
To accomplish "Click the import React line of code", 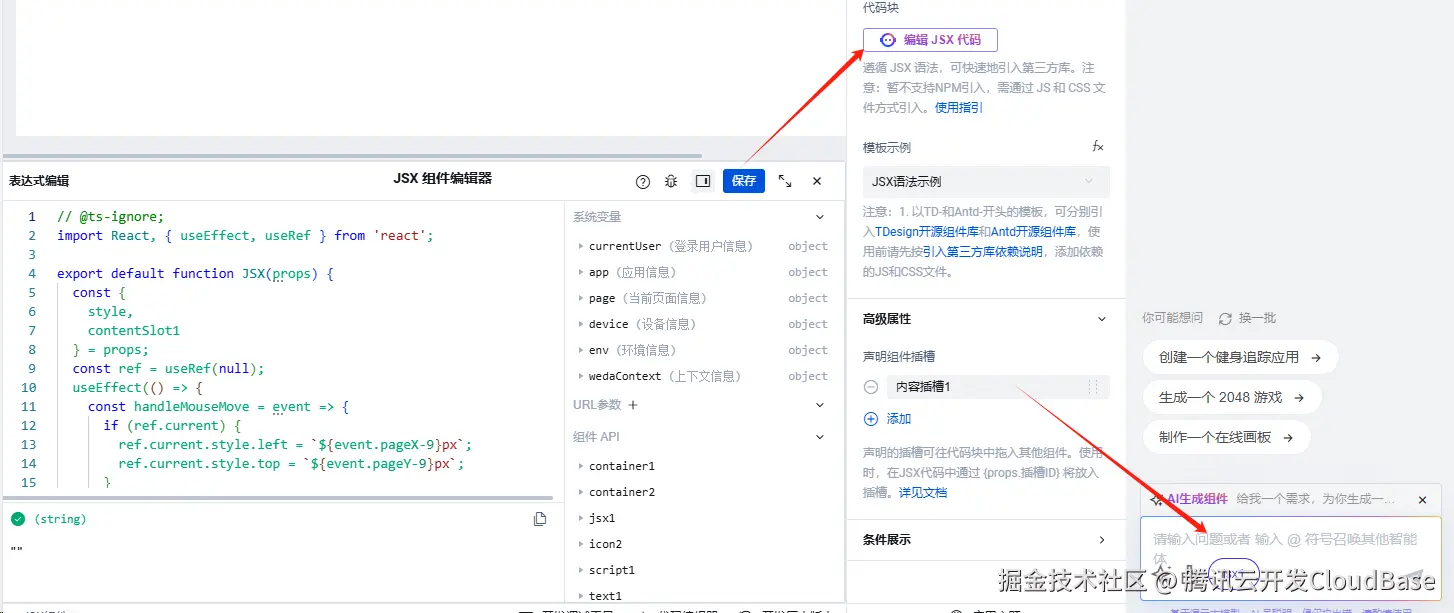I will click(244, 235).
